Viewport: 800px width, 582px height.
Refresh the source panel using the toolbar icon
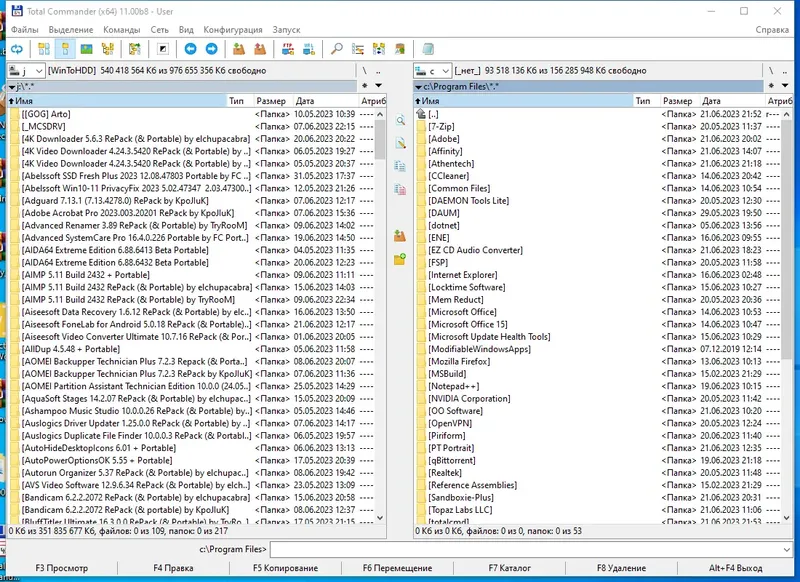coord(17,49)
